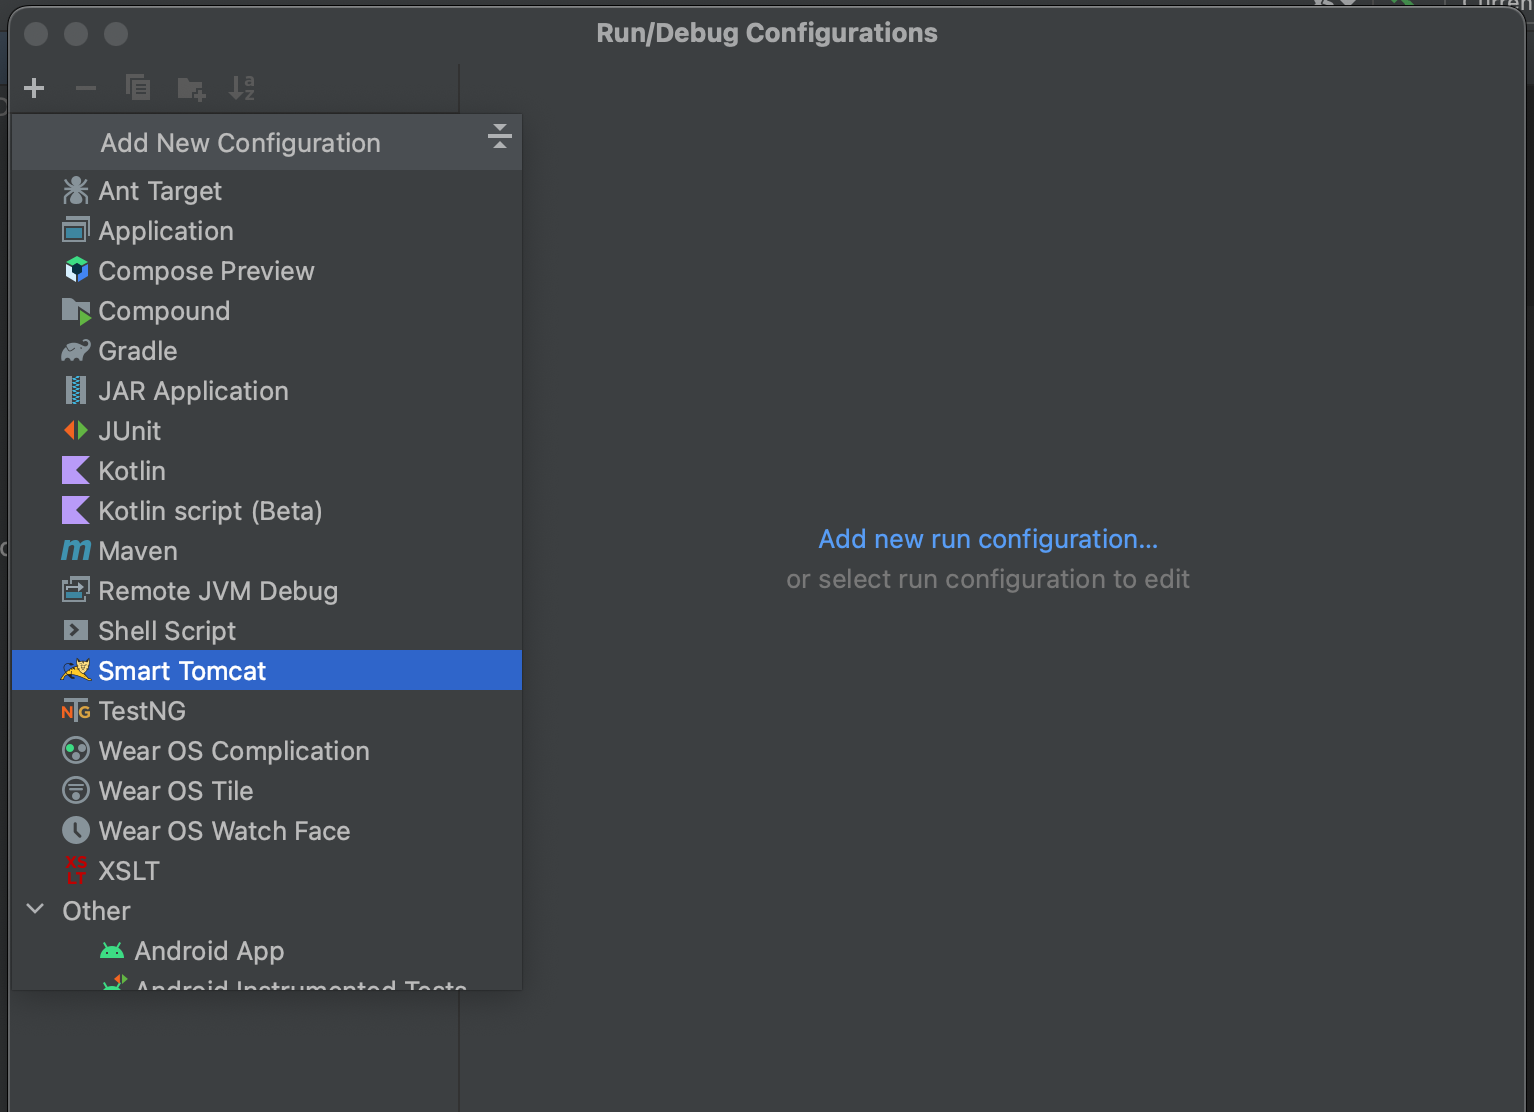
Task: Click the JAR Application archive icon
Action: point(76,390)
